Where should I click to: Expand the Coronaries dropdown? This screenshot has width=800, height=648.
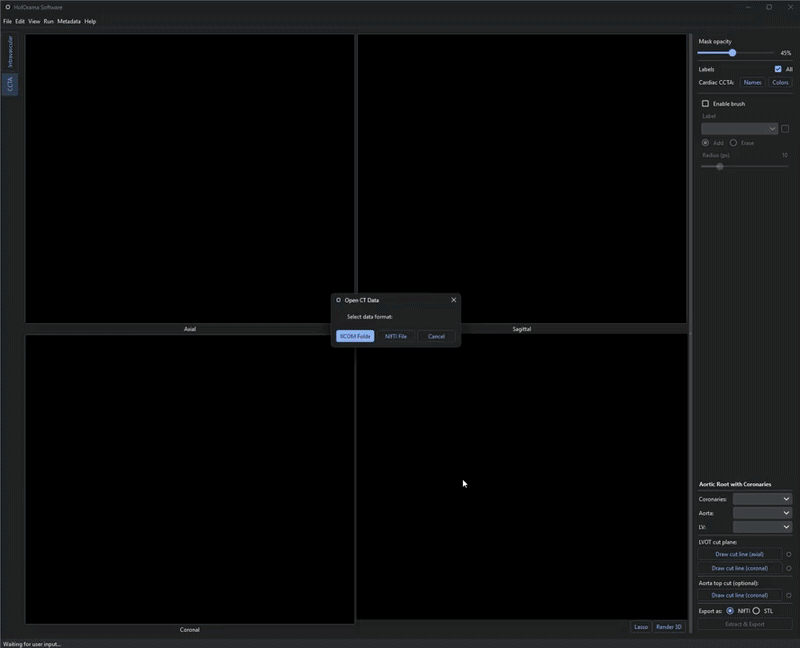(x=762, y=499)
